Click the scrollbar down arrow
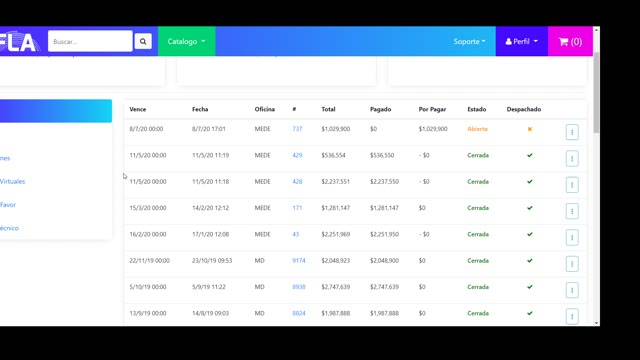The width and height of the screenshot is (640, 360). point(596,323)
